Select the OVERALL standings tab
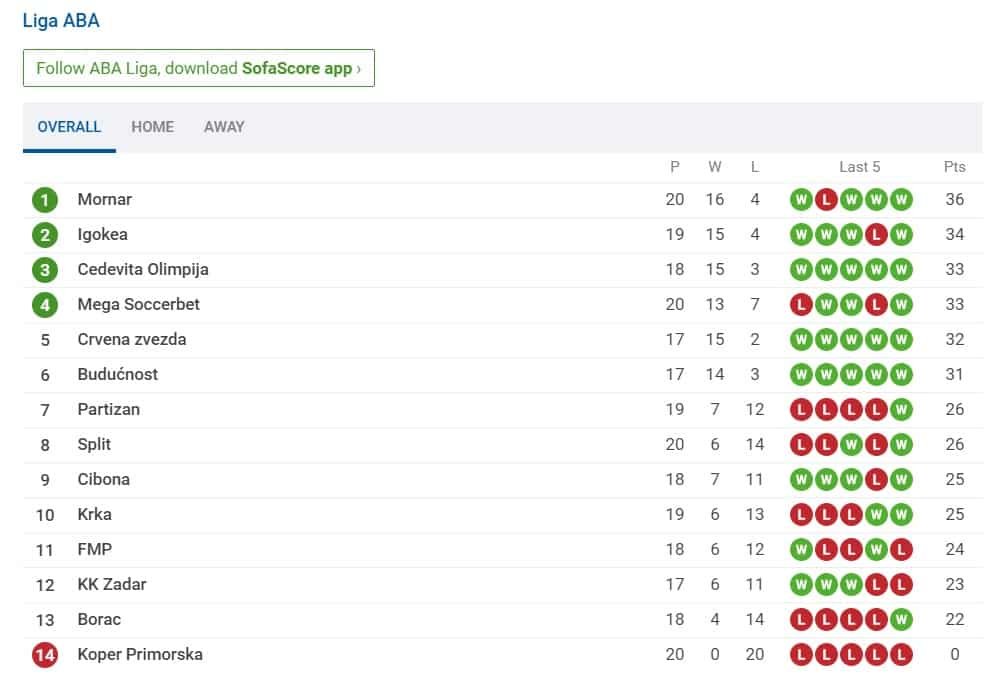This screenshot has height=690, width=1000. point(69,127)
